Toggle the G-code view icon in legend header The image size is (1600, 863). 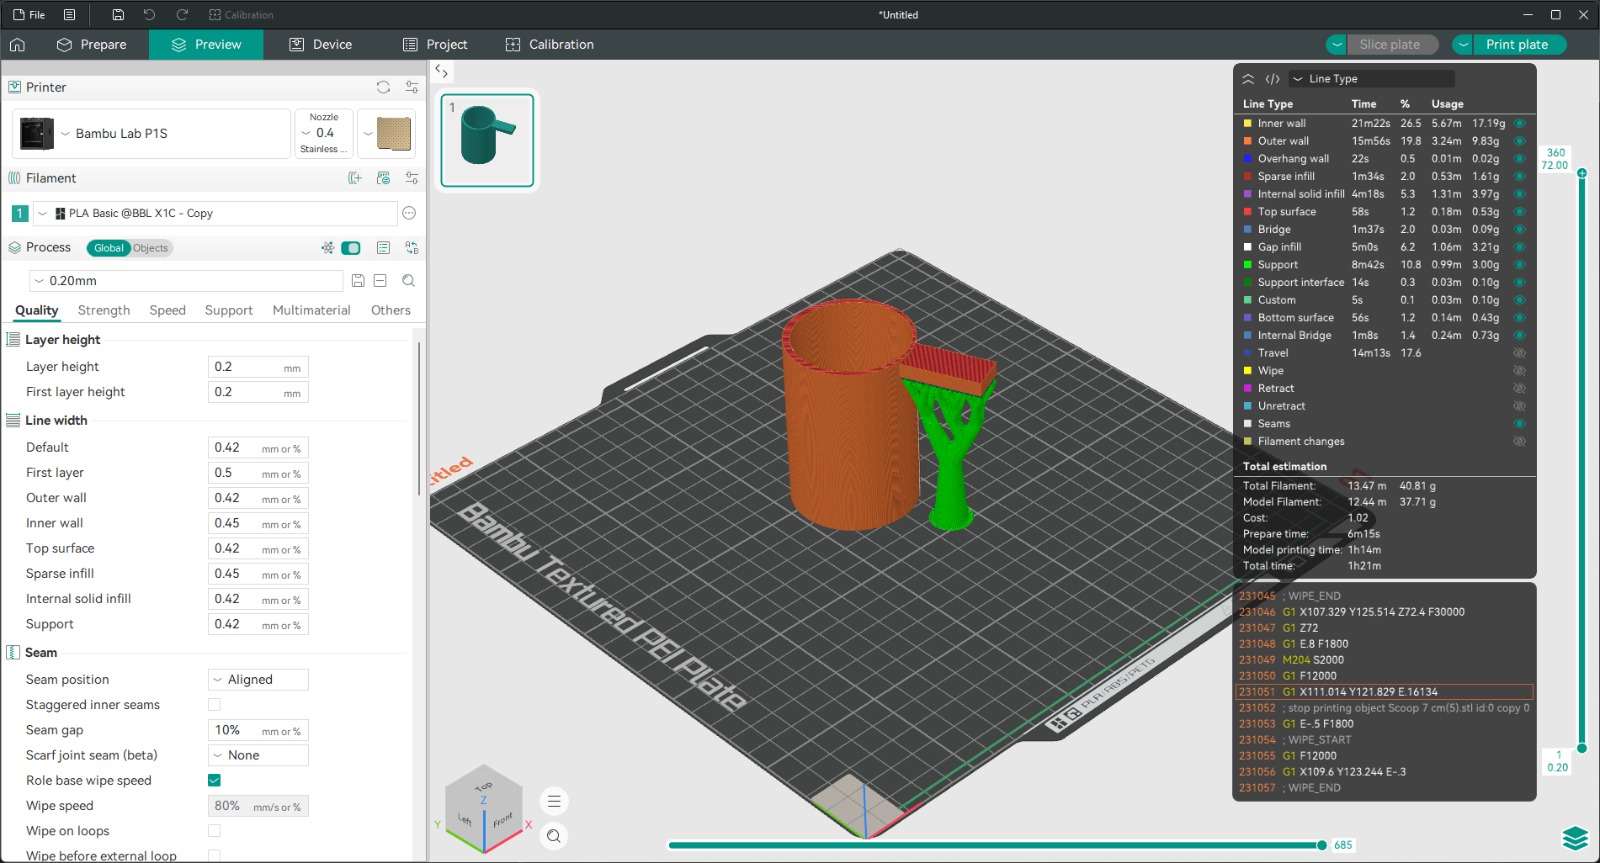(x=1272, y=79)
